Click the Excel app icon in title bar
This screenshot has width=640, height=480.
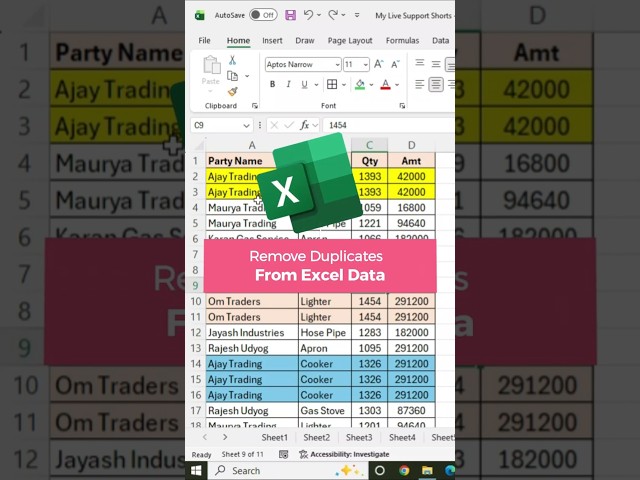click(x=200, y=16)
